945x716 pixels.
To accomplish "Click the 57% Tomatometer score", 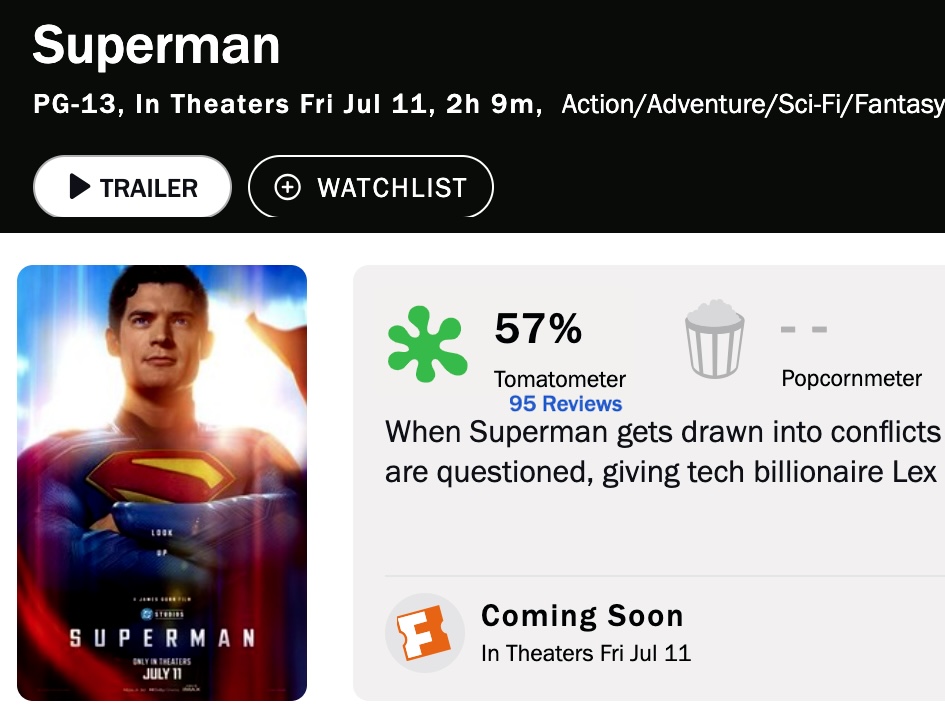I will coord(538,329).
